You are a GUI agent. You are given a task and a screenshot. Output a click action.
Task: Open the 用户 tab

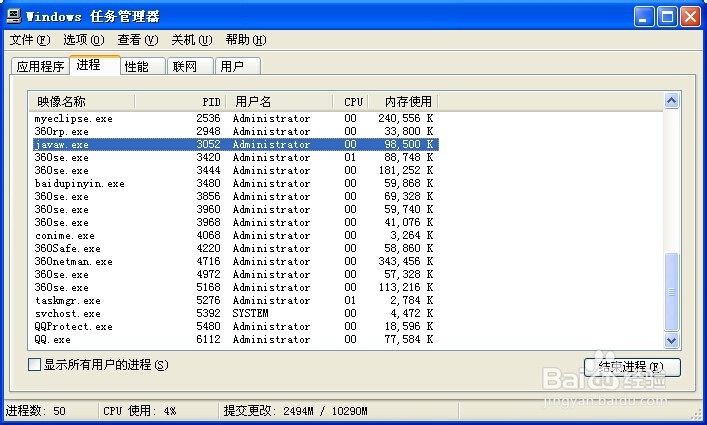tap(238, 67)
